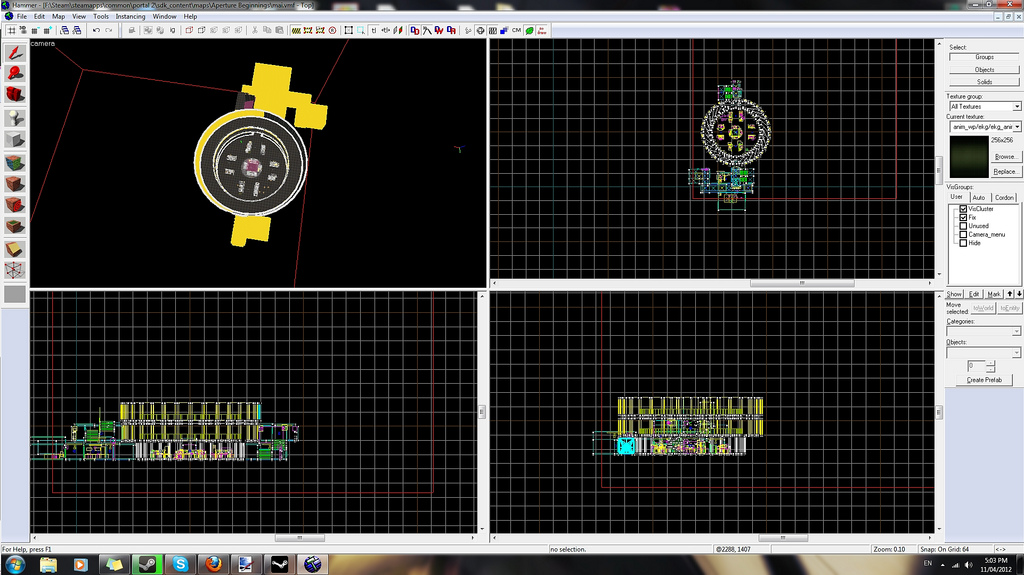Click bottom-left viewport horizontal scrollbar thumb

299,538
